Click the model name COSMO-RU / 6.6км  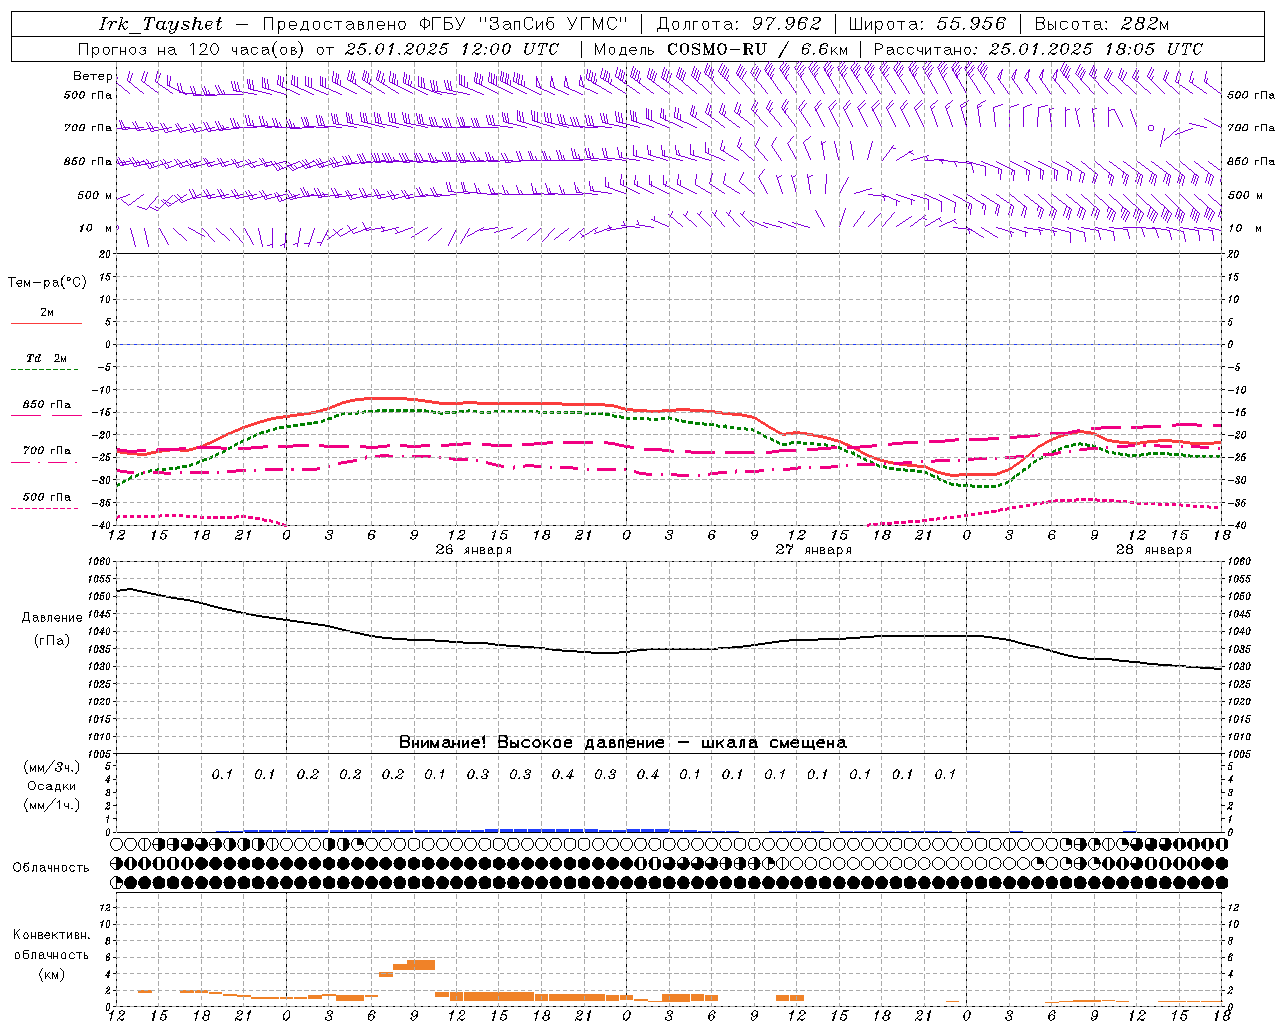[757, 49]
